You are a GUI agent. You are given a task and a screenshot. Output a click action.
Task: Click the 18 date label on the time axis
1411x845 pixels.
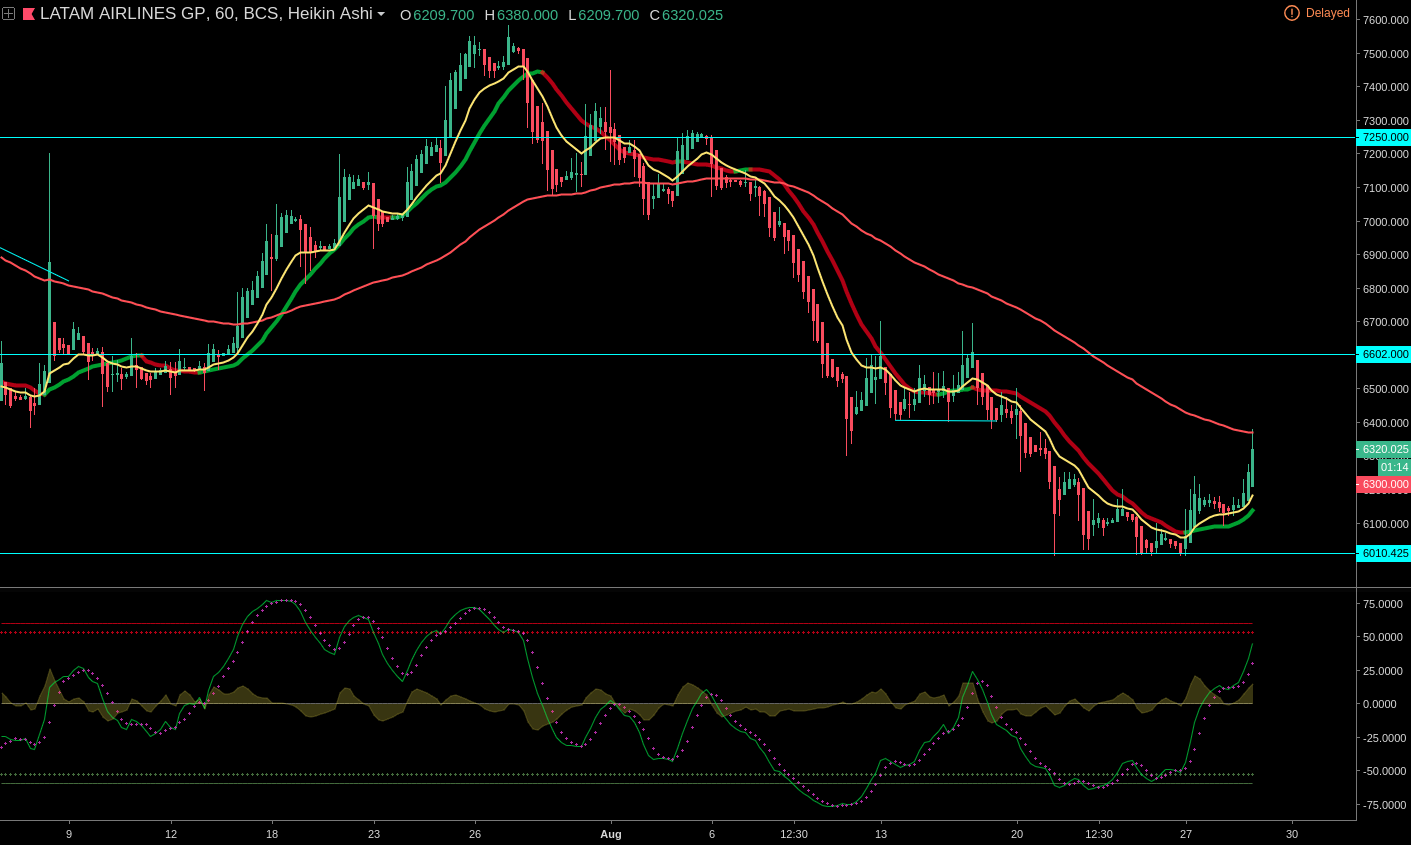pyautogui.click(x=272, y=834)
